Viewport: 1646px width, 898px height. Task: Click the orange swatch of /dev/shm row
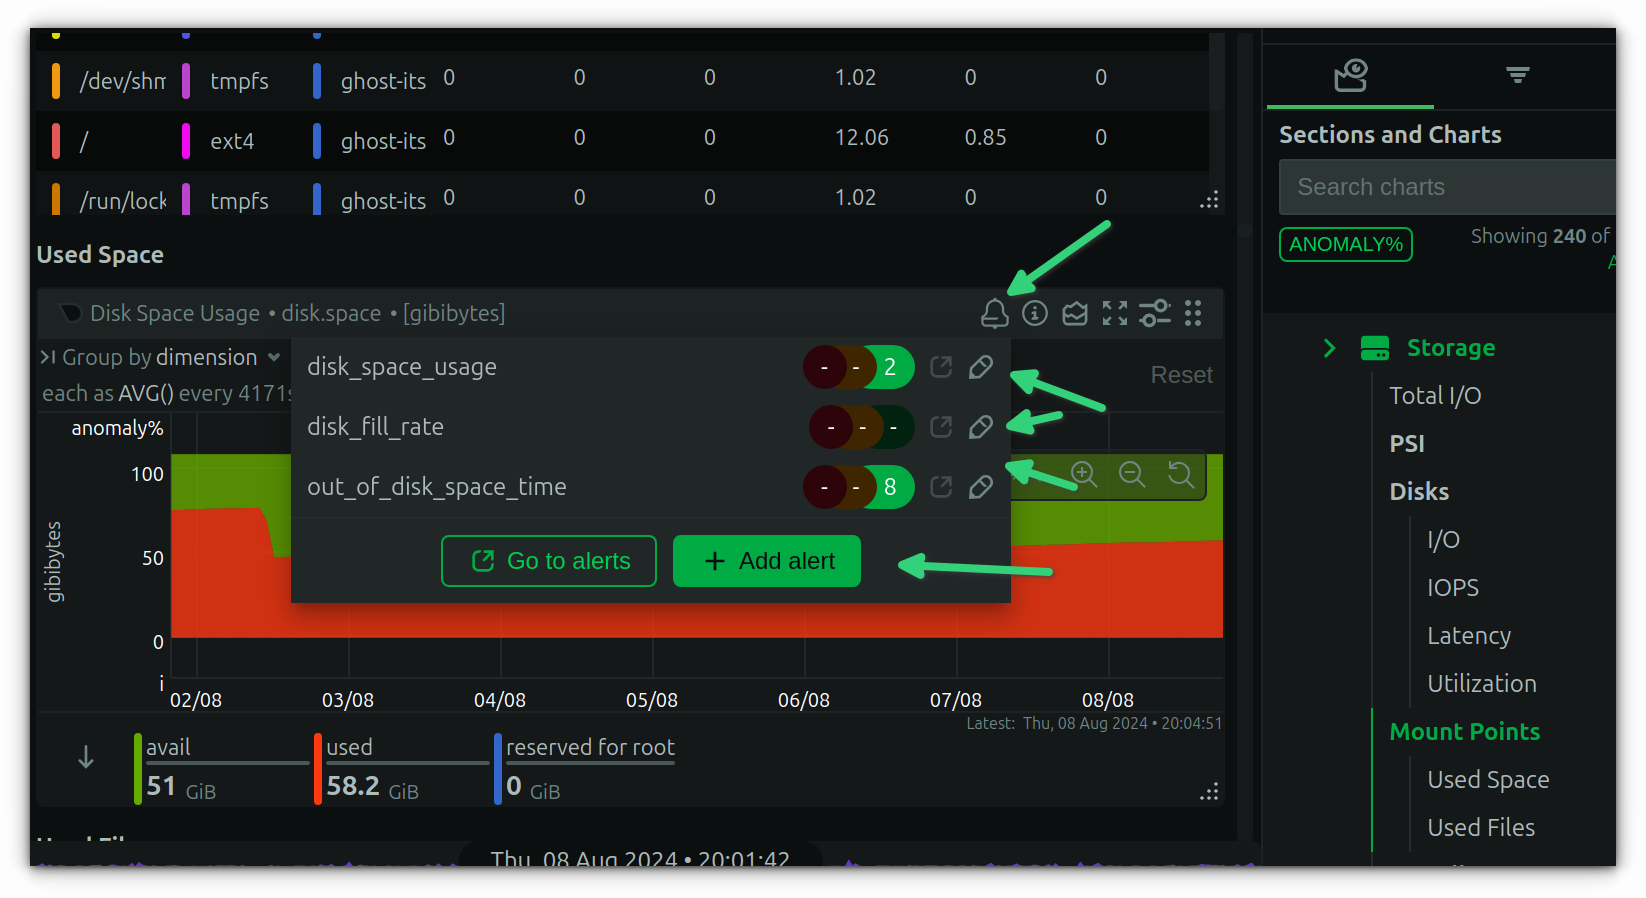(56, 81)
